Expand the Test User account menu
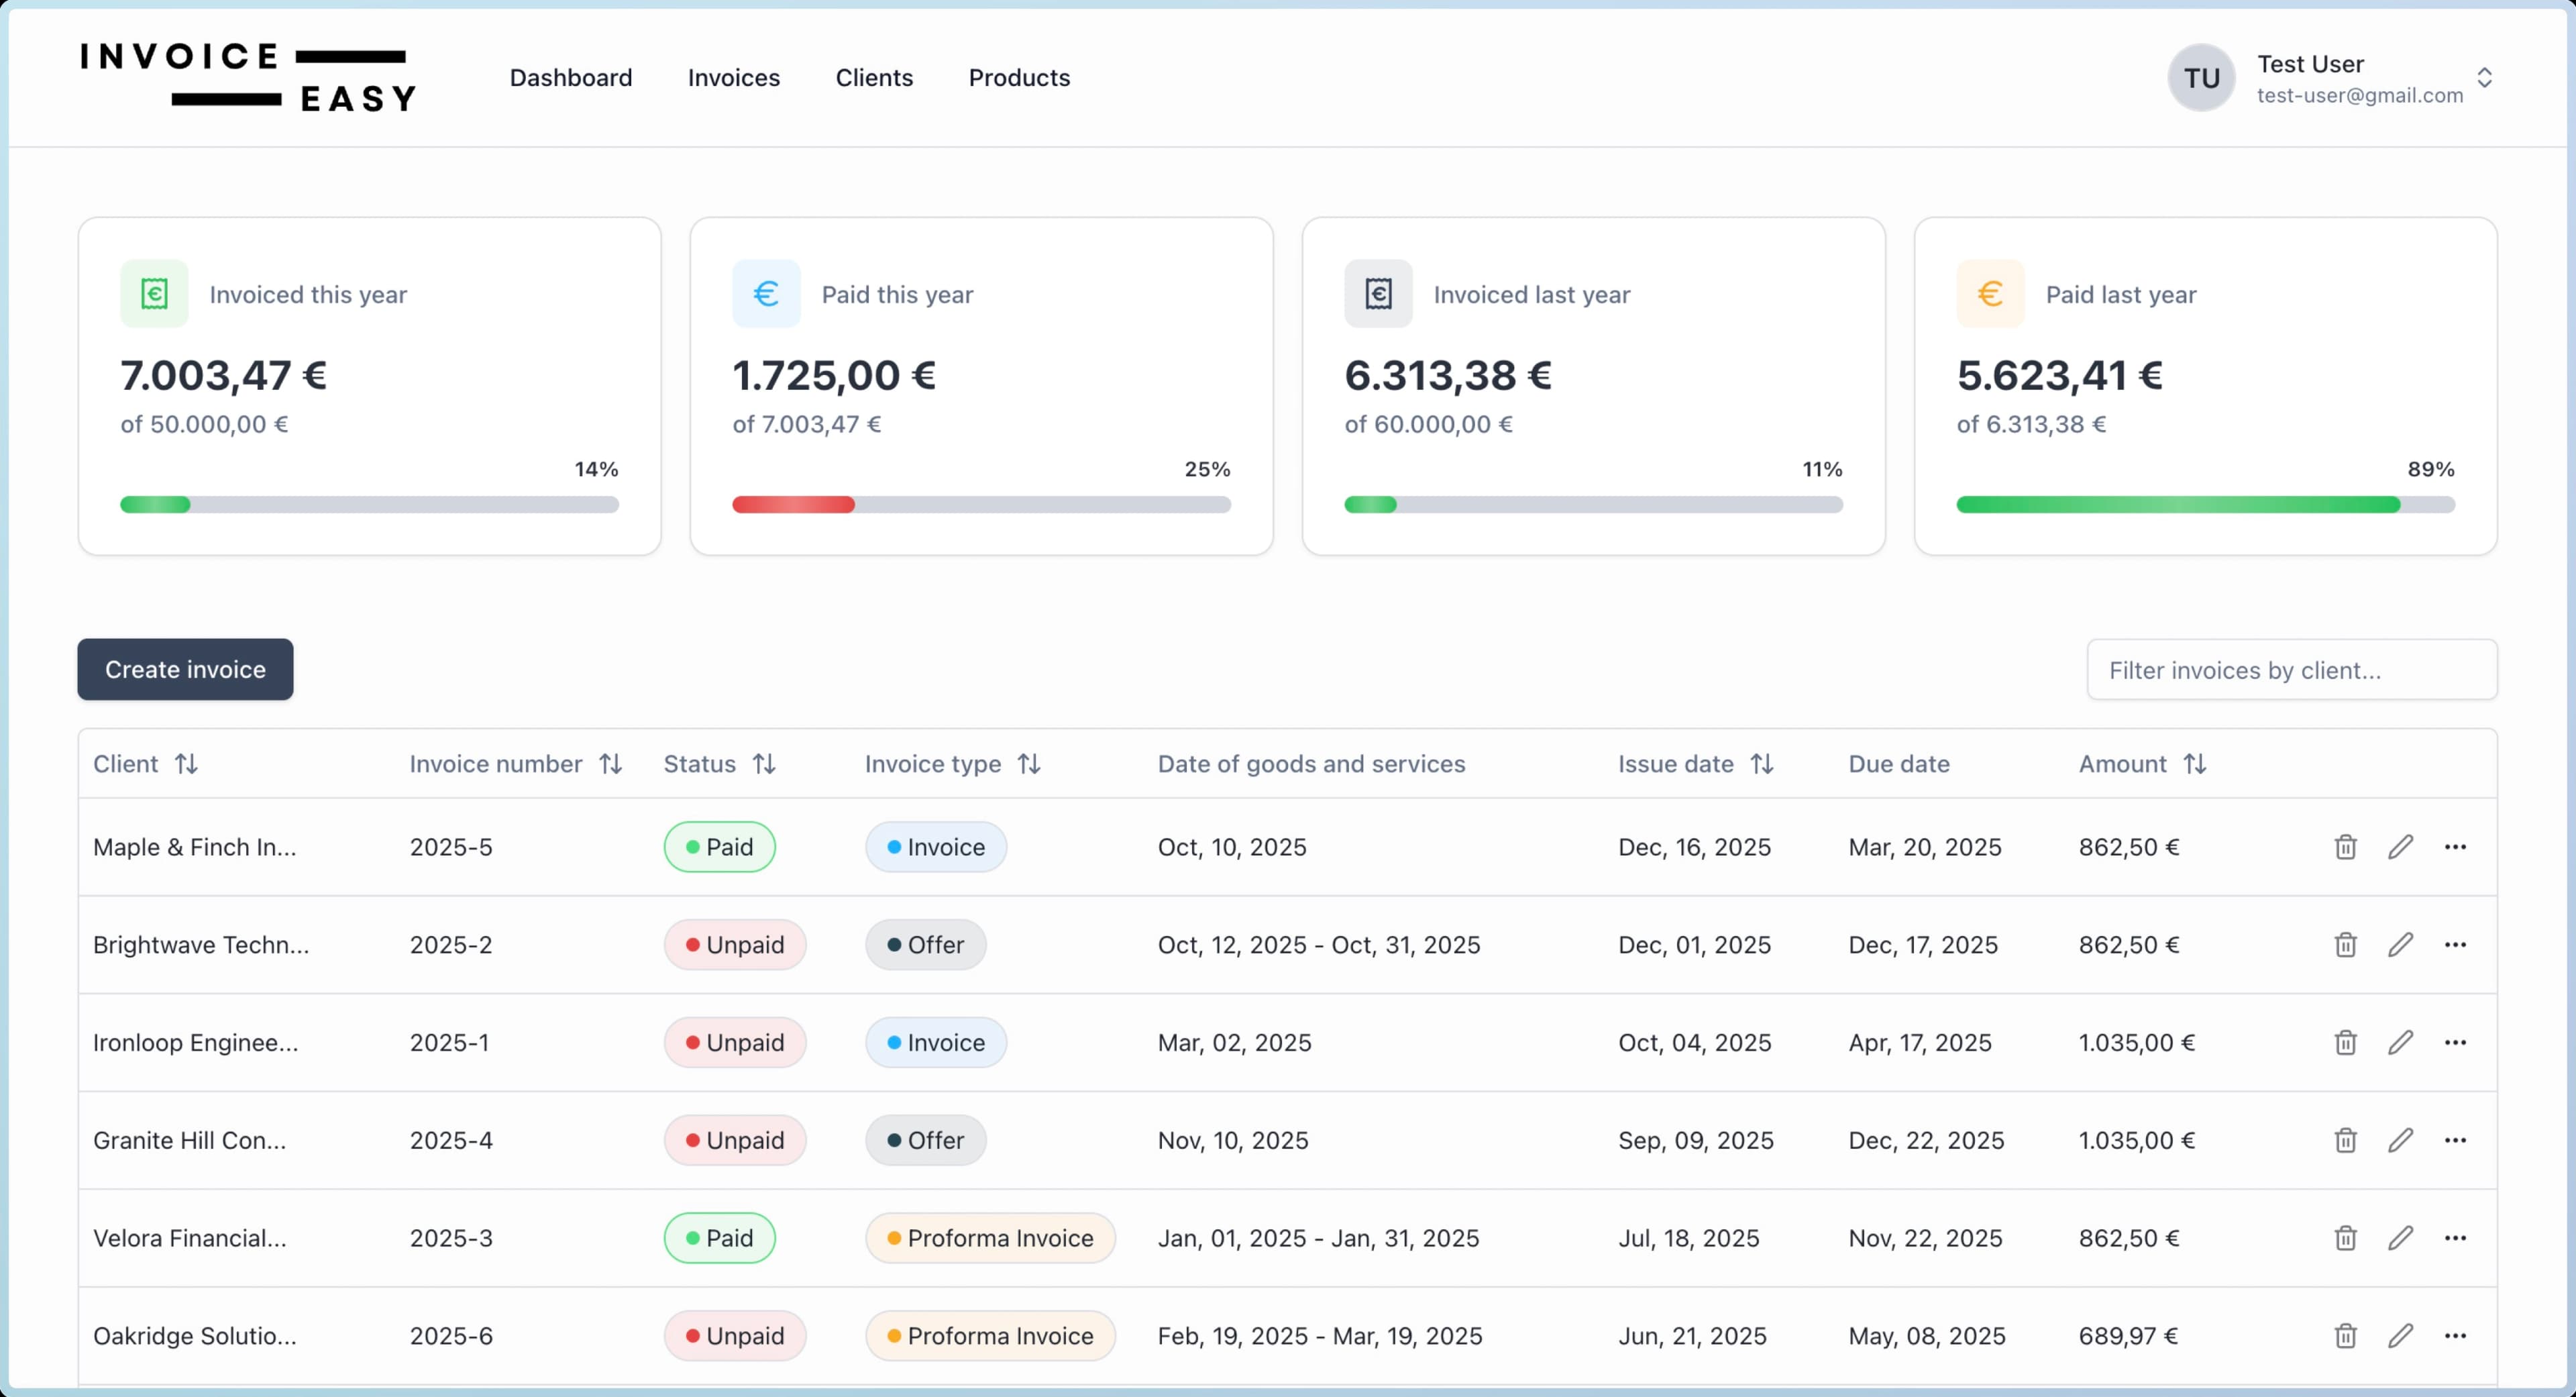Viewport: 2576px width, 1397px height. click(2487, 78)
